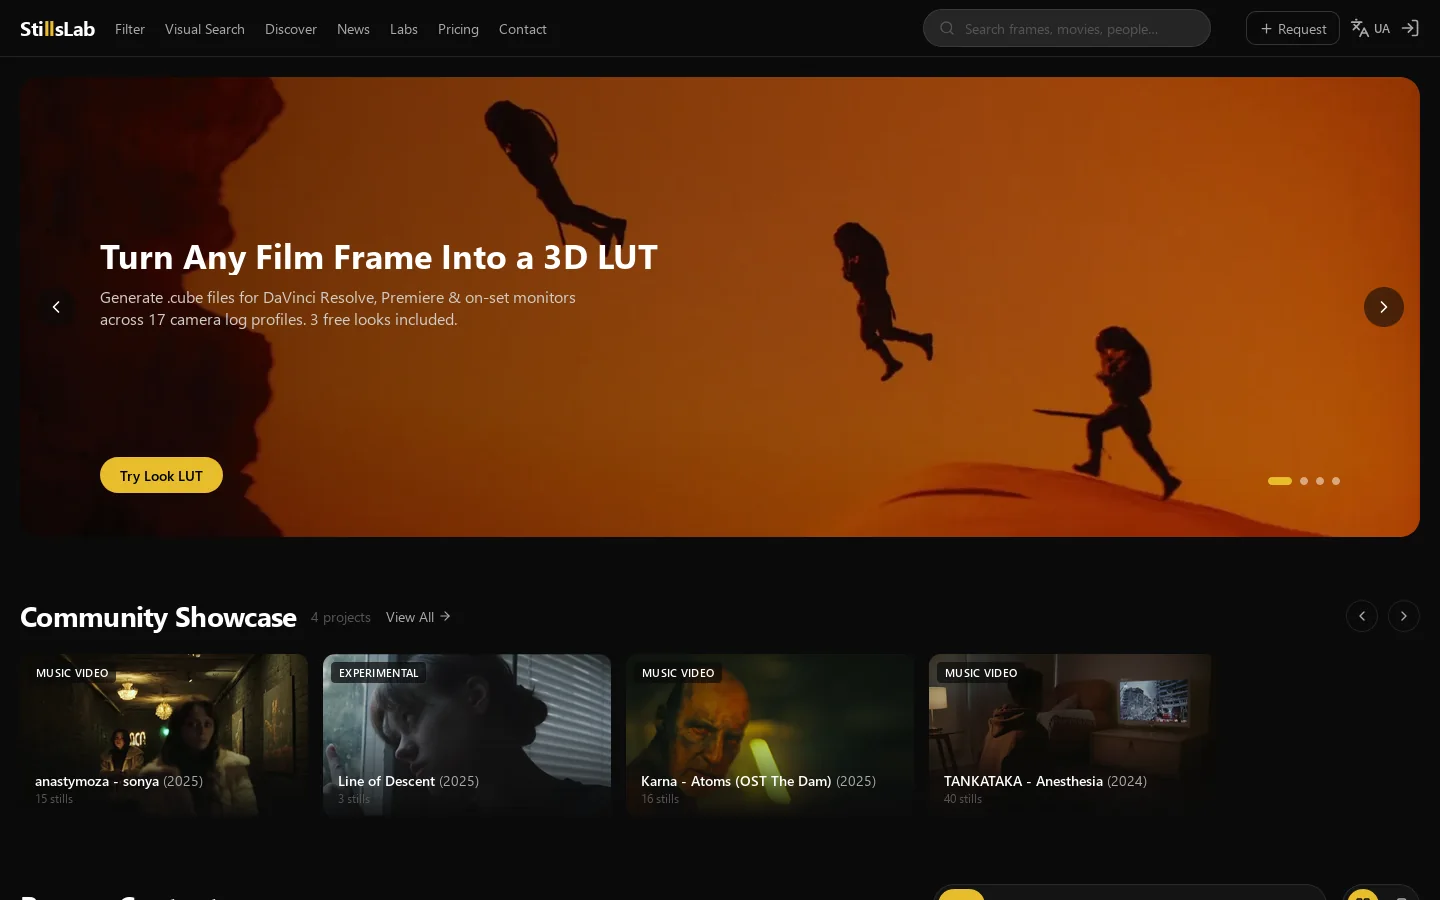Click the Try Look LUT button
This screenshot has width=1440, height=900.
[x=161, y=475]
